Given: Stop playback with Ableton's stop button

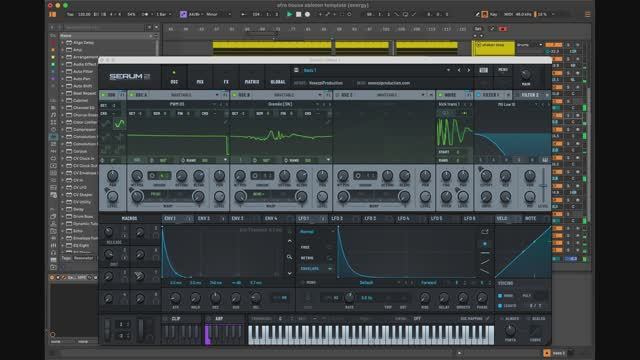Looking at the screenshot, I should (x=298, y=14).
